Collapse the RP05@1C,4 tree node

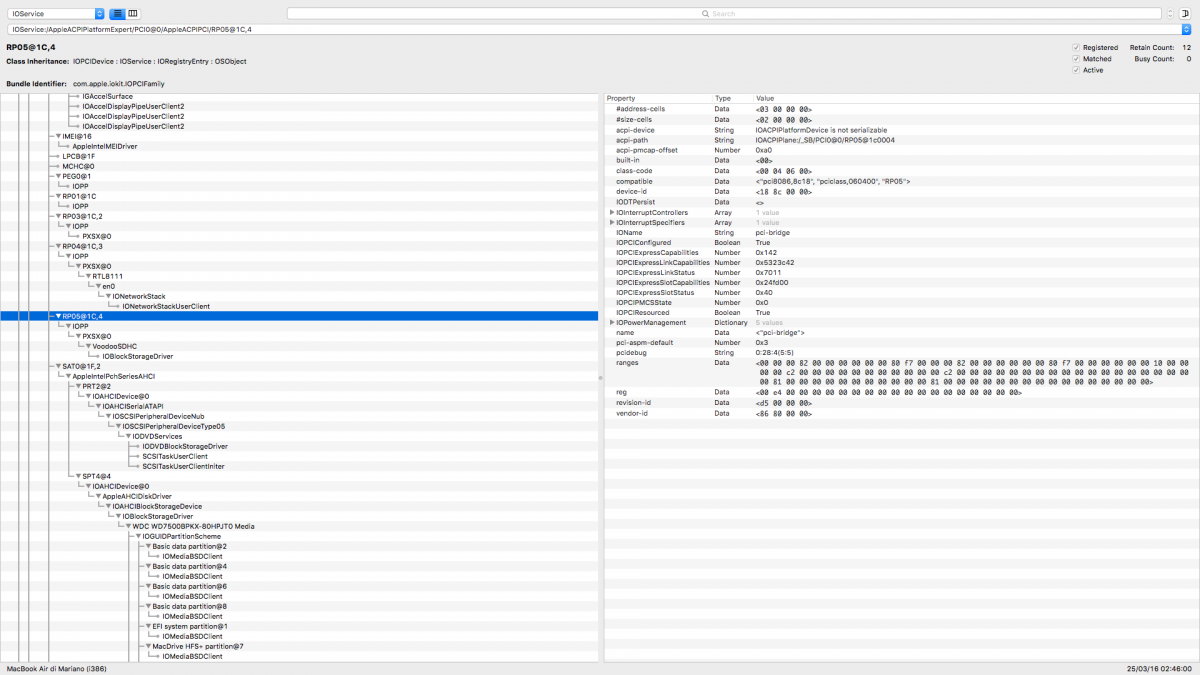point(59,316)
